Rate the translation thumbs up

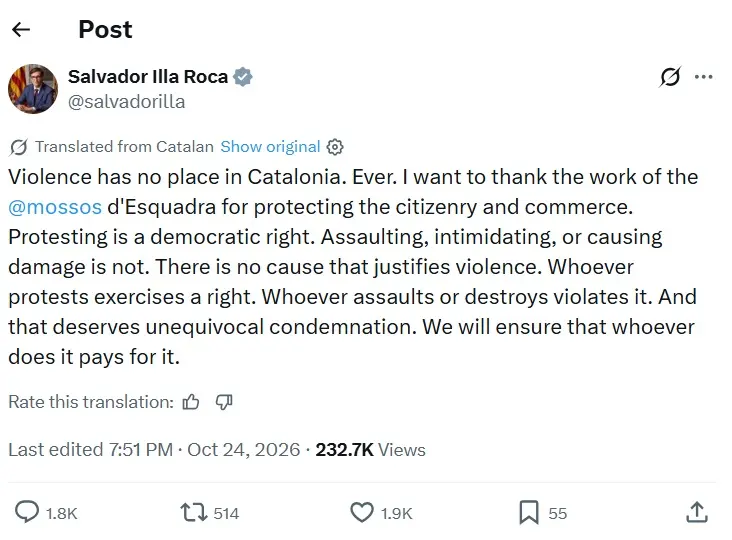point(191,402)
